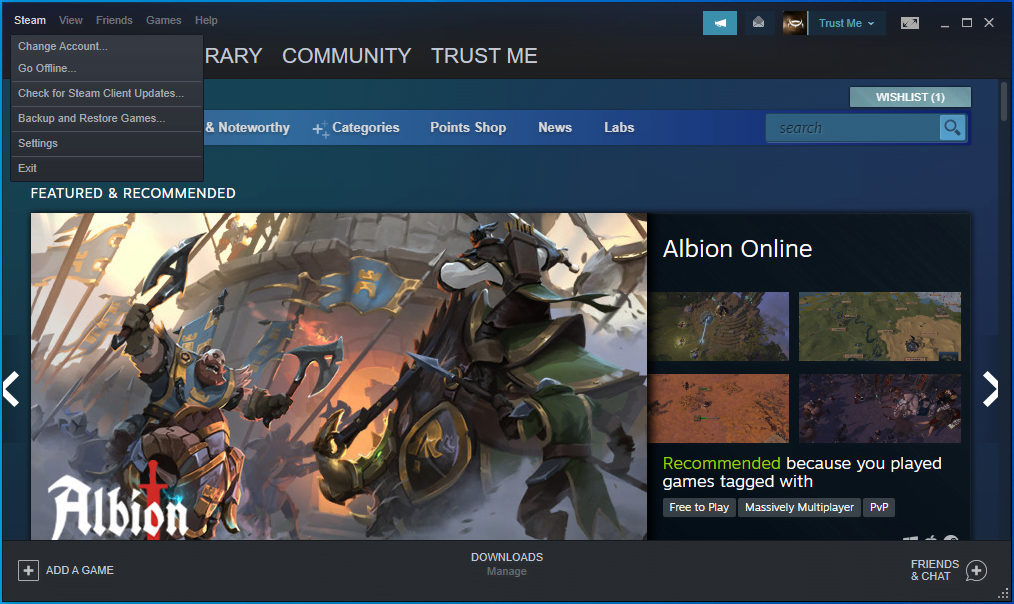Open the View menu
Screen dimensions: 1014x604
coord(70,20)
